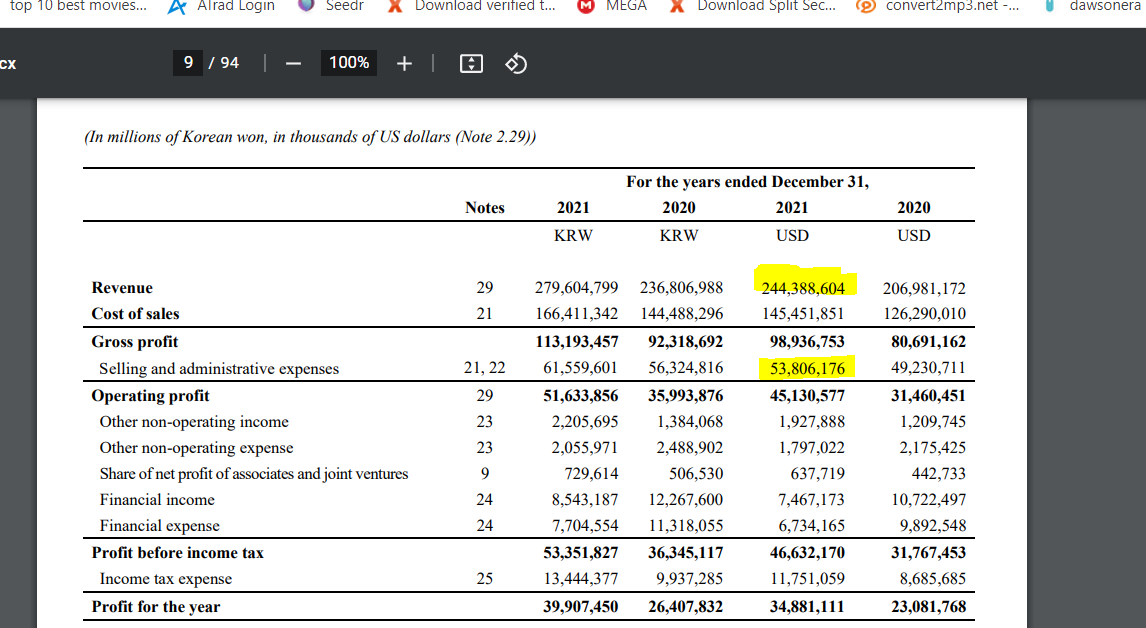Open the convert2mp3.net bookmark icon

(866, 7)
